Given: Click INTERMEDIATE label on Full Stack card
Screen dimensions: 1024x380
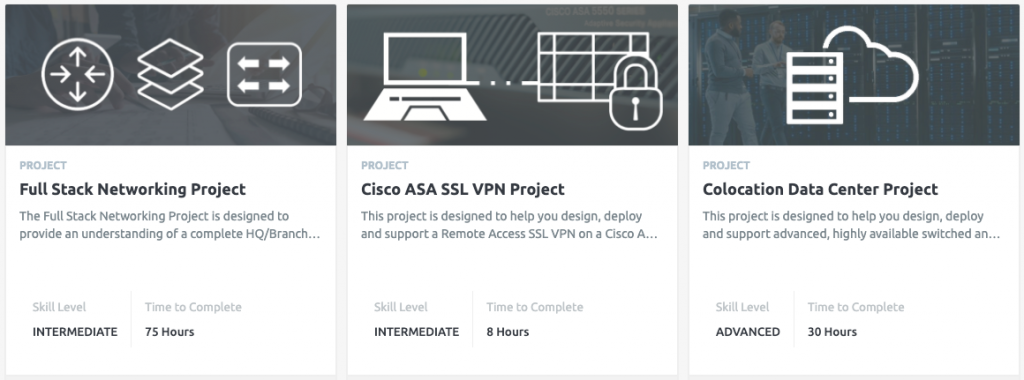Looking at the screenshot, I should [75, 332].
